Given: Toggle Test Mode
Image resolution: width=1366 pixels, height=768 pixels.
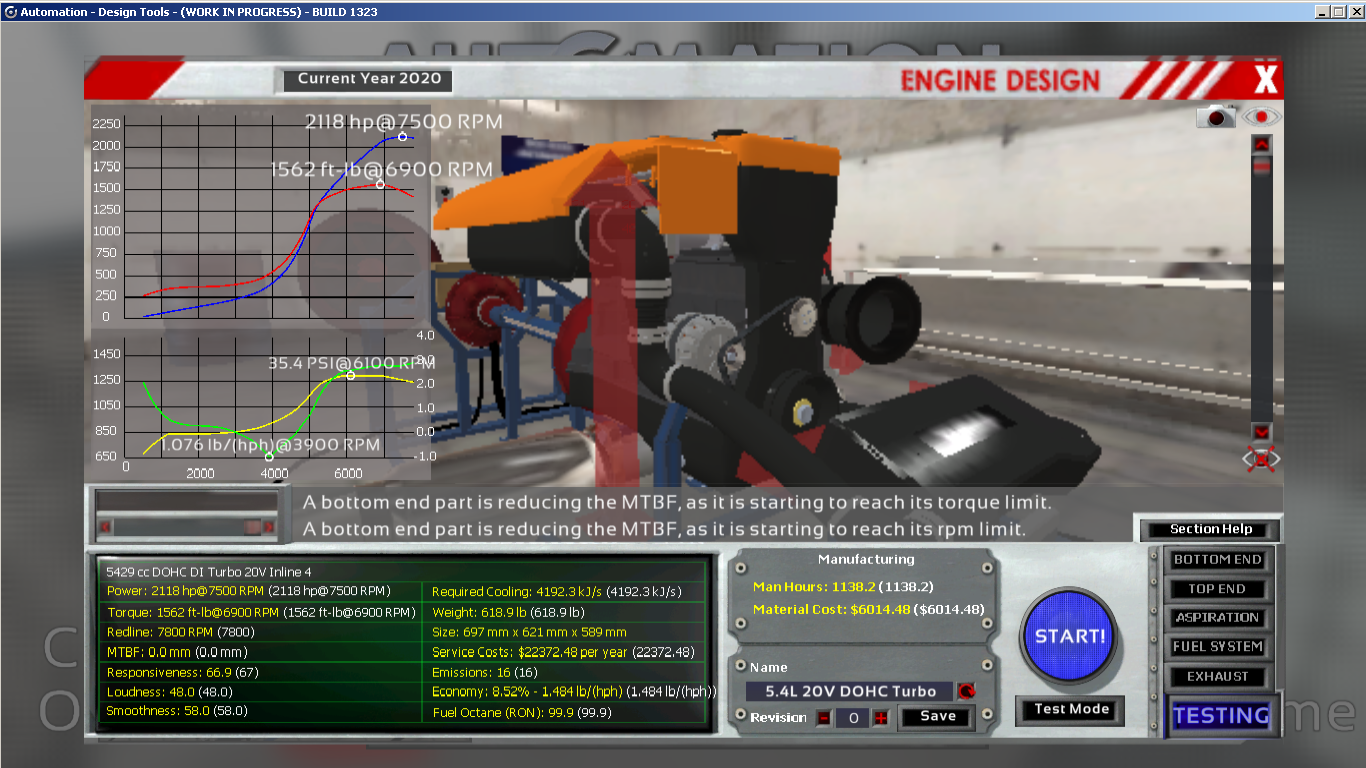Looking at the screenshot, I should click(1072, 709).
